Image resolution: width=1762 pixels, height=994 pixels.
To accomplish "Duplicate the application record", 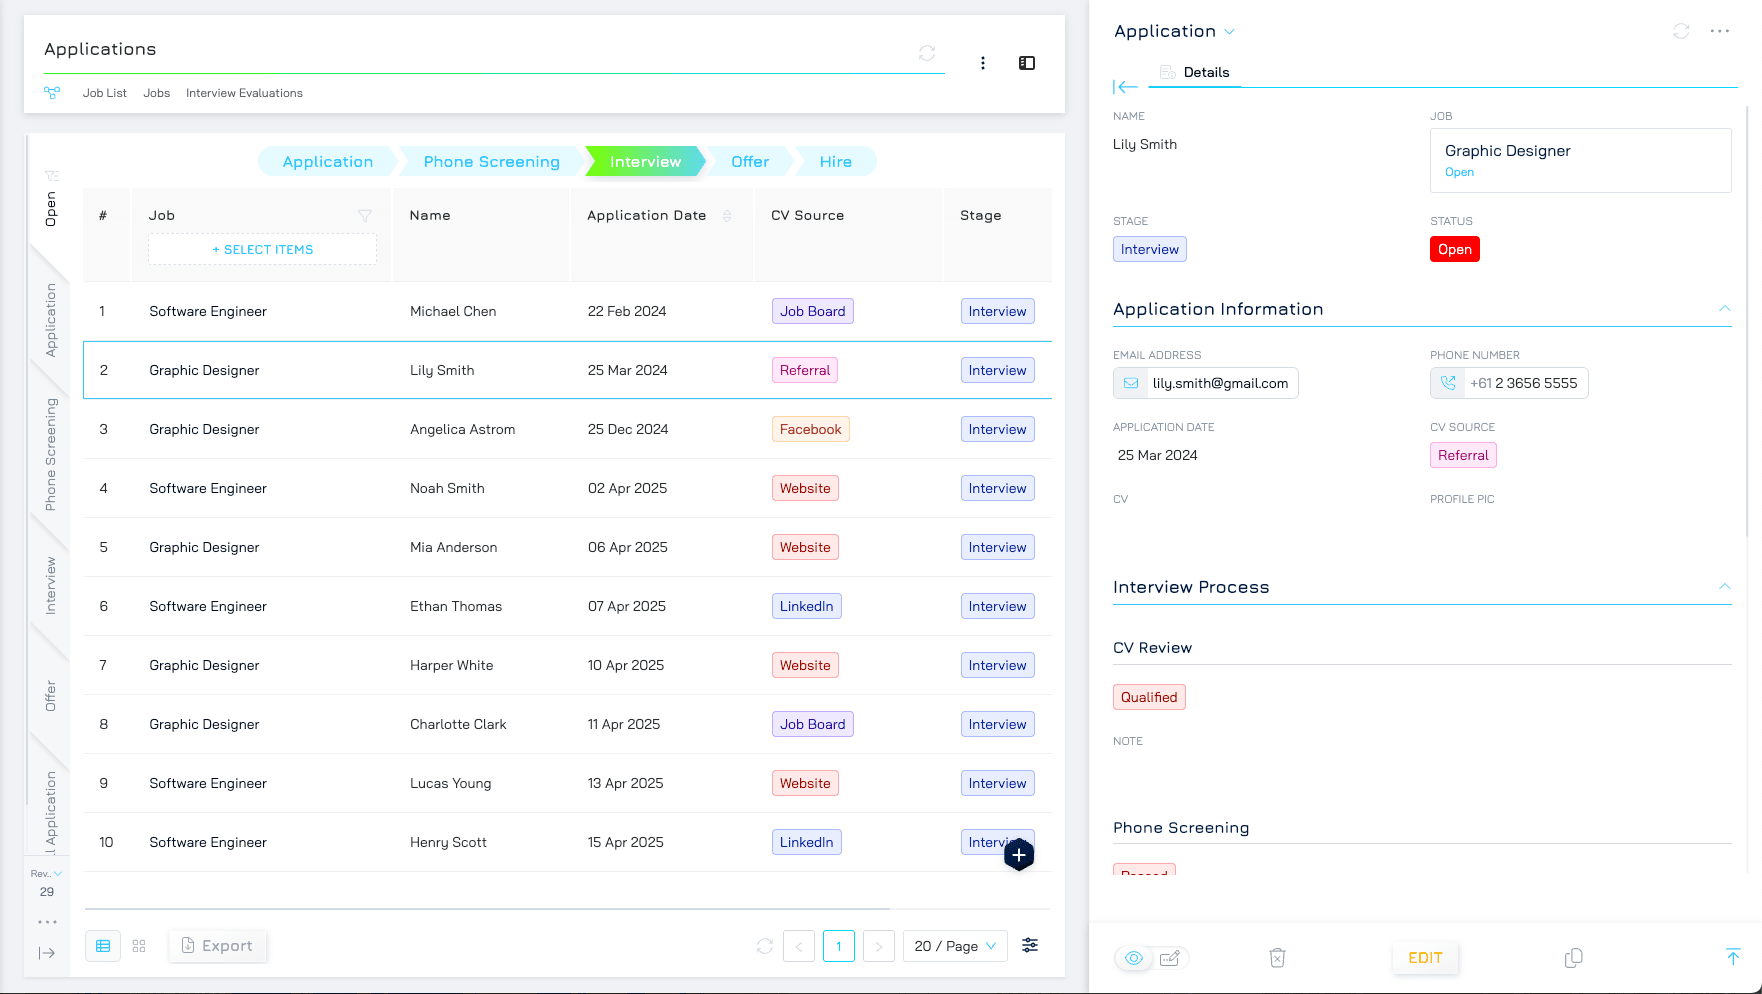I will click(x=1573, y=958).
